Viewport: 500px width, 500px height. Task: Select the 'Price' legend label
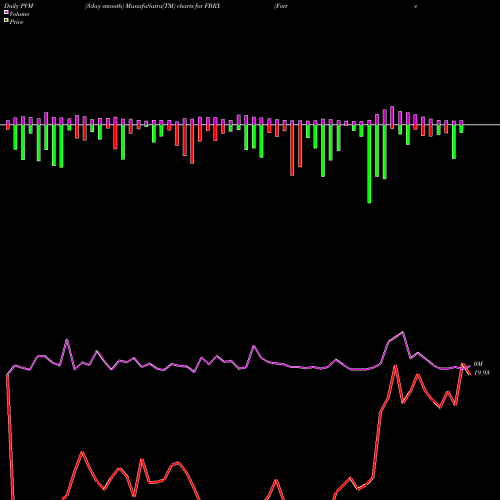point(16,22)
